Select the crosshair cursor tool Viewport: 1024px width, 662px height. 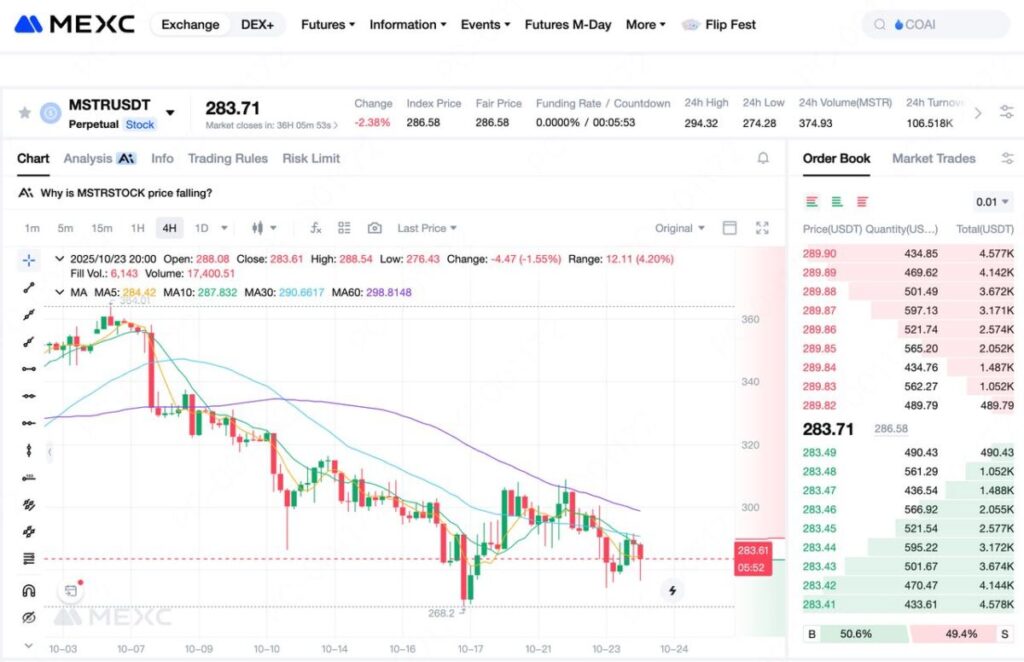29,260
